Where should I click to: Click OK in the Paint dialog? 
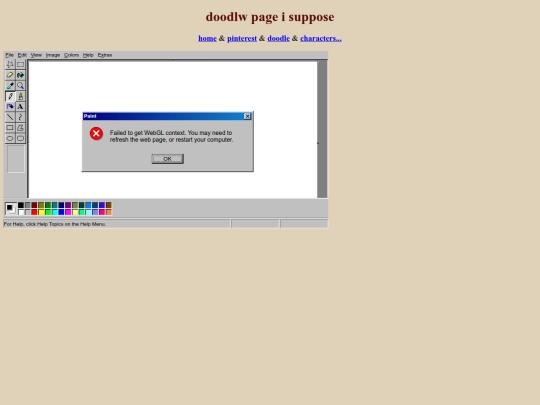click(x=167, y=159)
